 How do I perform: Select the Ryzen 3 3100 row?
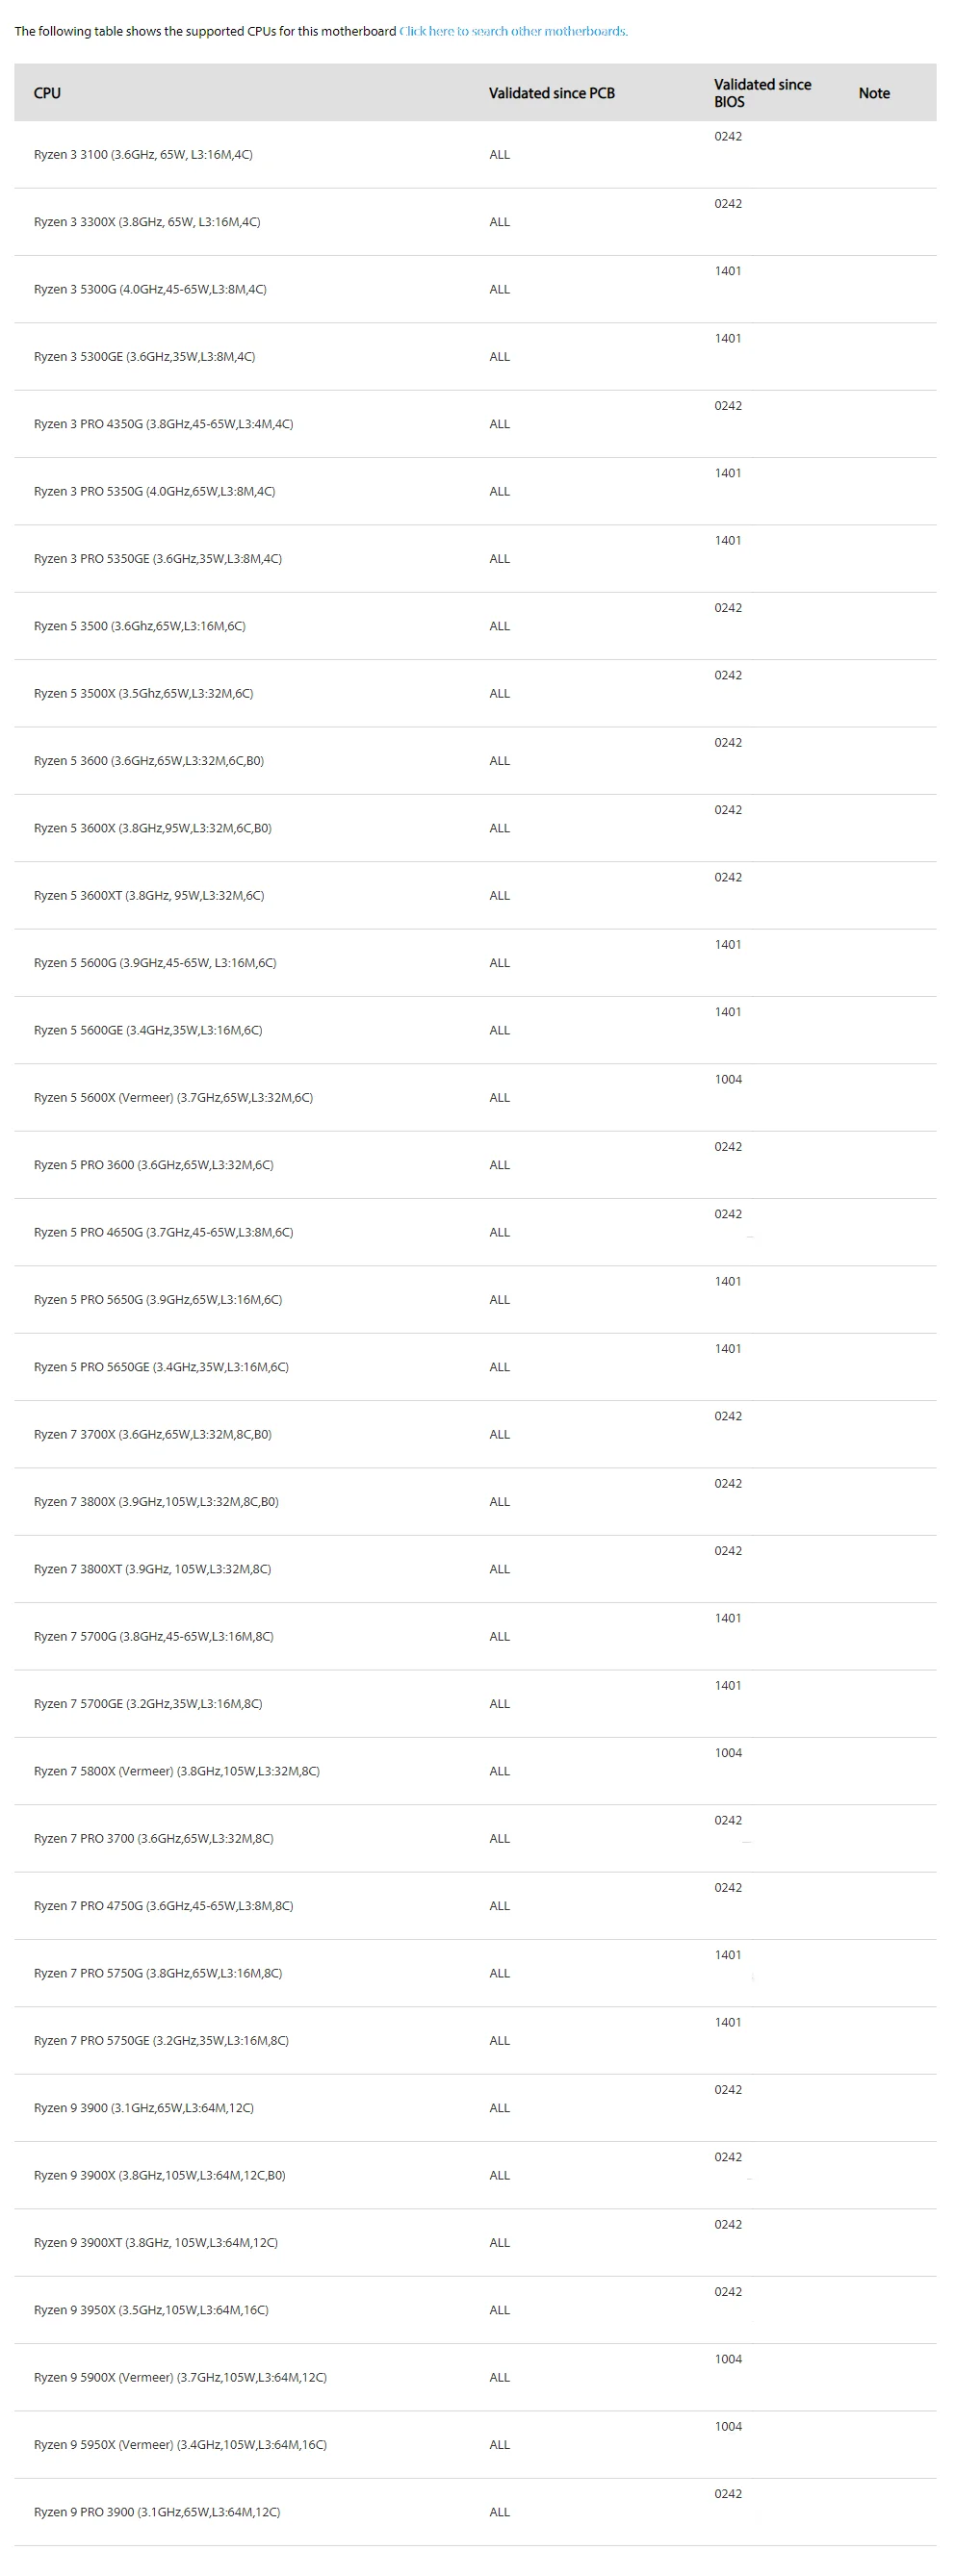143,155
